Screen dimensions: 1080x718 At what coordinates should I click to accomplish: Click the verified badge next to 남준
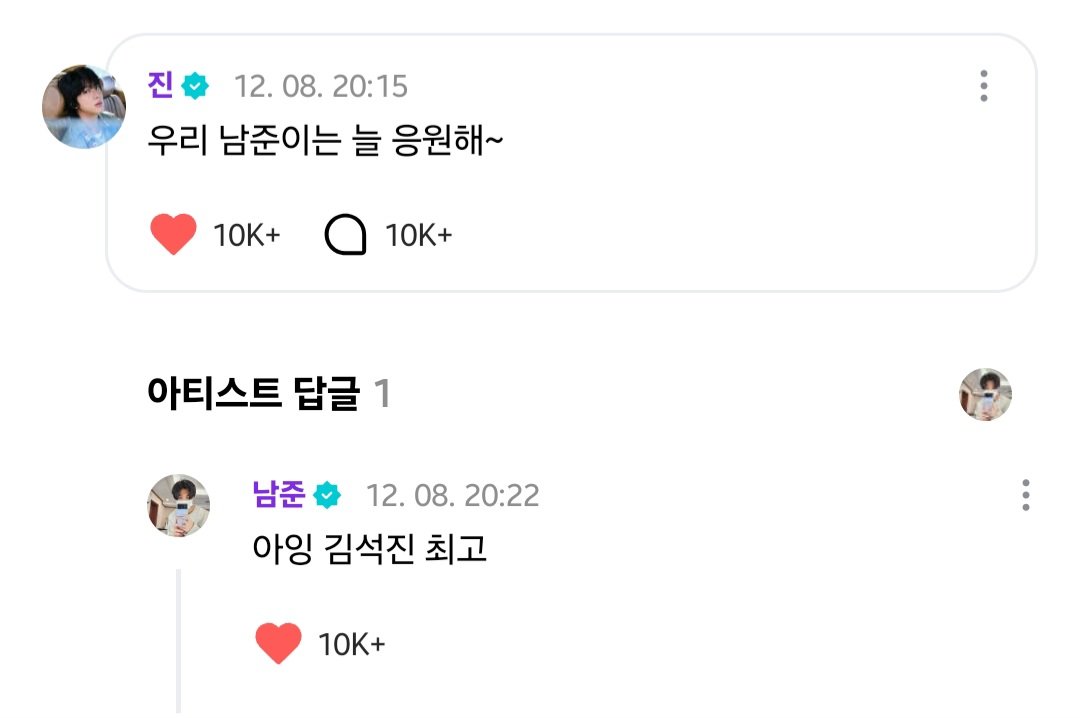(x=328, y=494)
